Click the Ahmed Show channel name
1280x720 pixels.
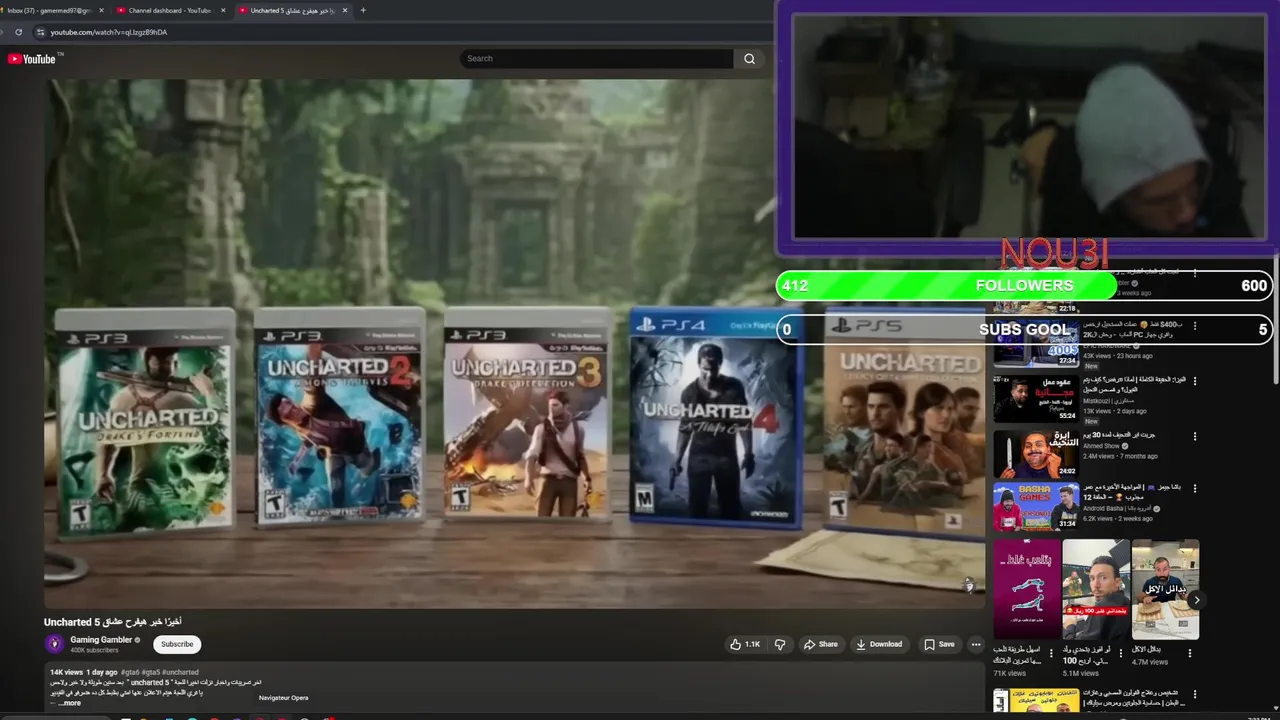[x=1102, y=446]
